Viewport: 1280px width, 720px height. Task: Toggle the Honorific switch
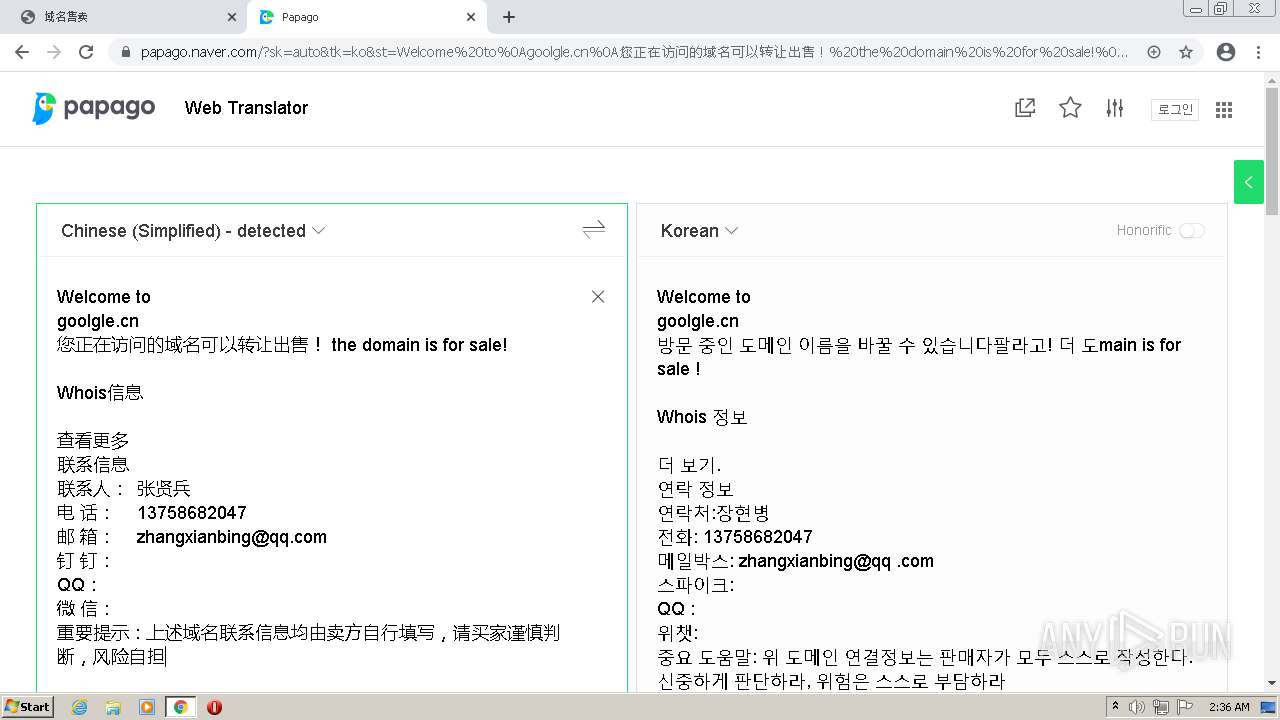pos(1191,230)
